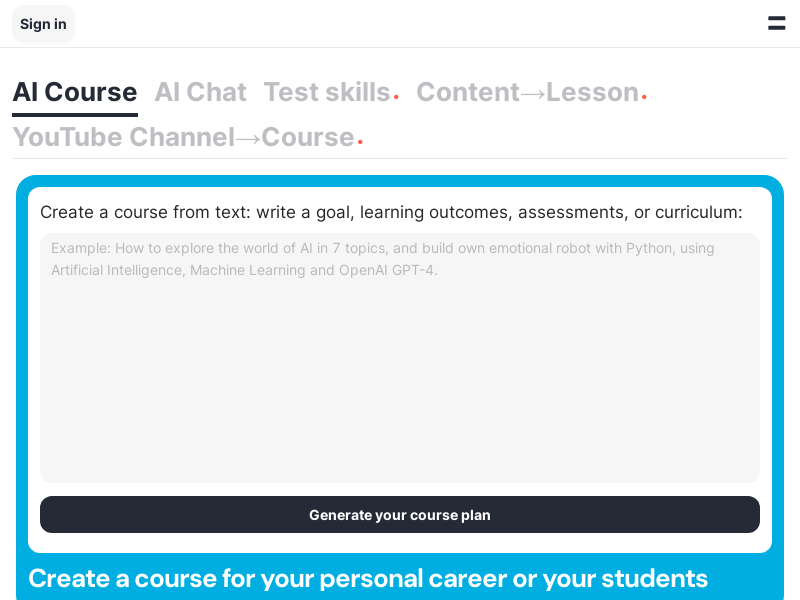Open the hamburger menu icon
The height and width of the screenshot is (600, 800).
click(x=776, y=23)
